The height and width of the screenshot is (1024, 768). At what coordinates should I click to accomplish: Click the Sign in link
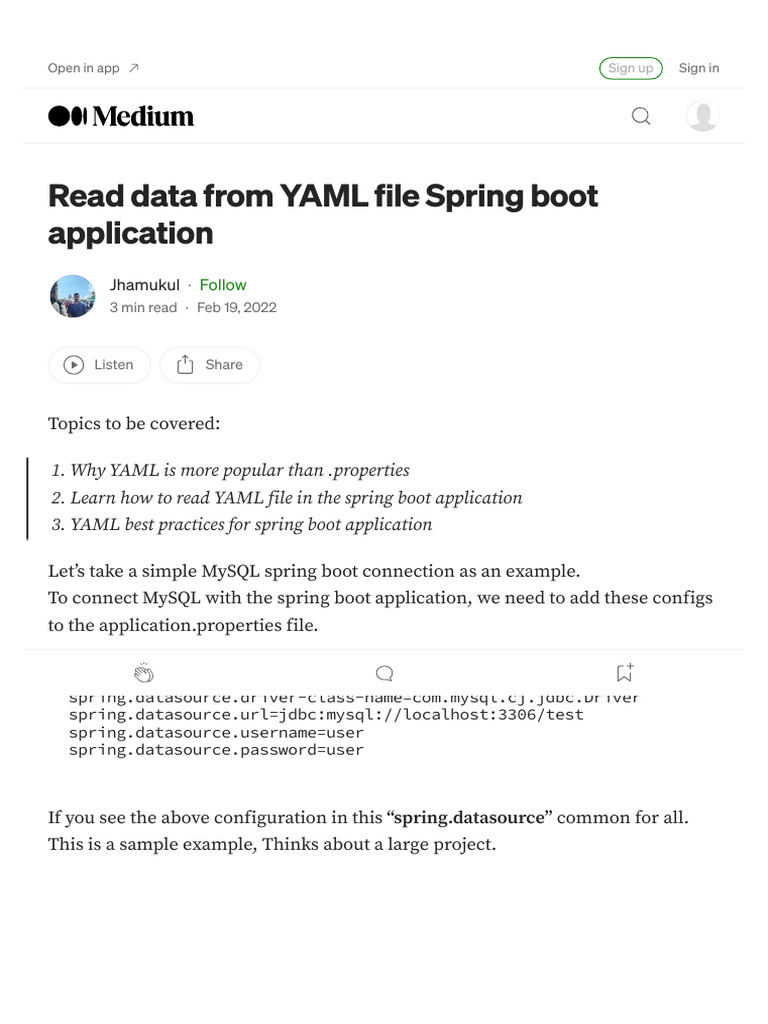[698, 68]
